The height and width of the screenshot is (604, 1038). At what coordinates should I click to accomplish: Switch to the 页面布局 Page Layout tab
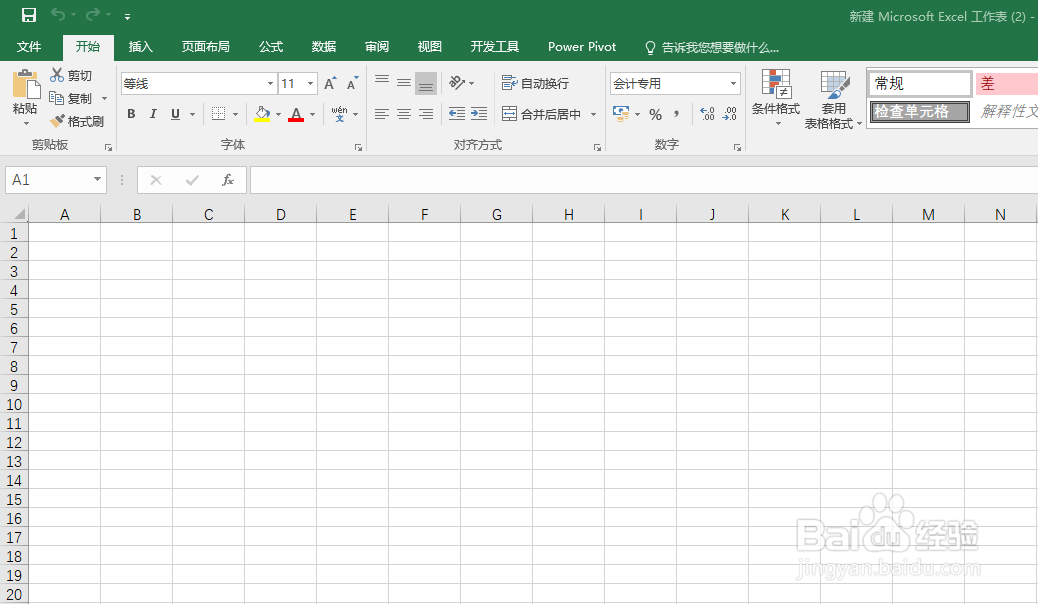click(205, 47)
